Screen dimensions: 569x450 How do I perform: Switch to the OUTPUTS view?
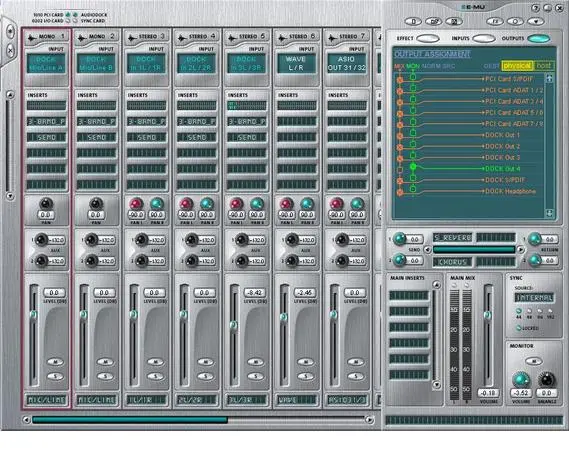[x=539, y=38]
